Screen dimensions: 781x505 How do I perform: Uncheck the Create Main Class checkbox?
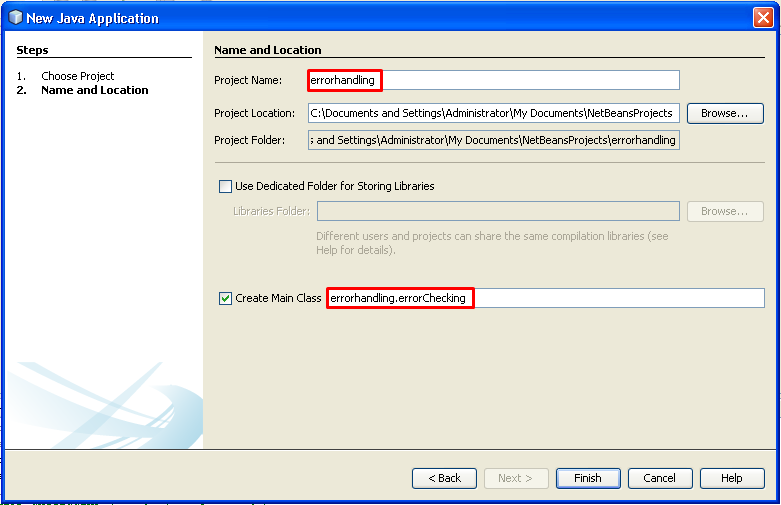(x=225, y=298)
